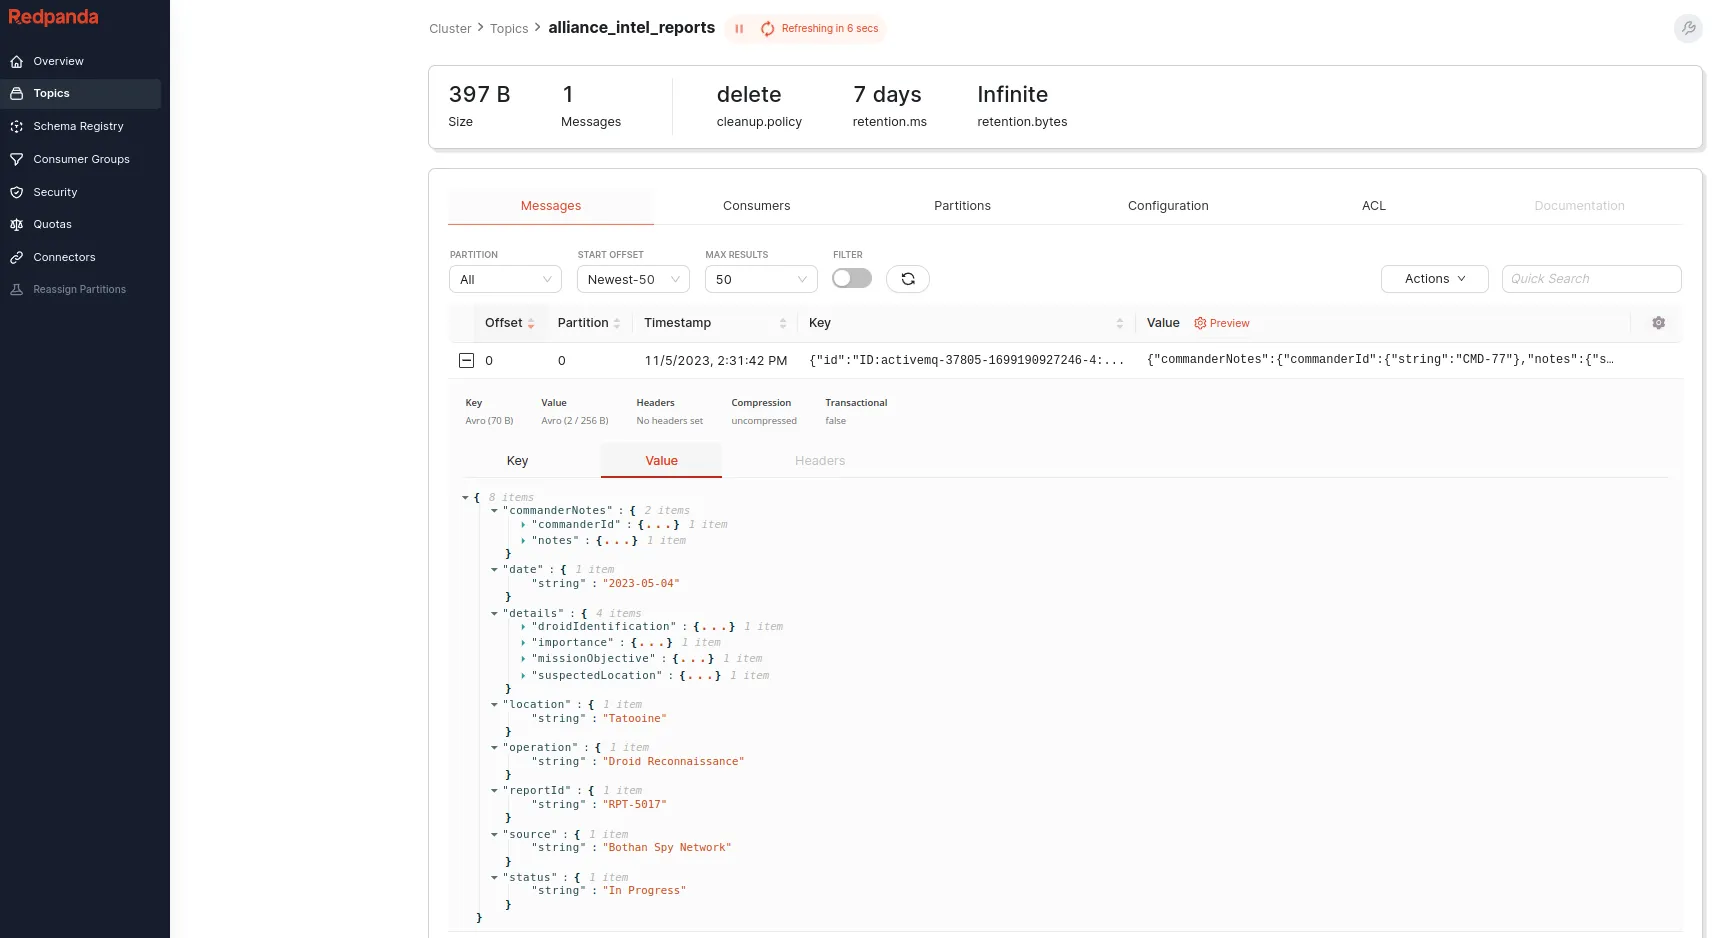The width and height of the screenshot is (1721, 938).
Task: Click the wrench icon at top right
Action: click(x=1688, y=29)
